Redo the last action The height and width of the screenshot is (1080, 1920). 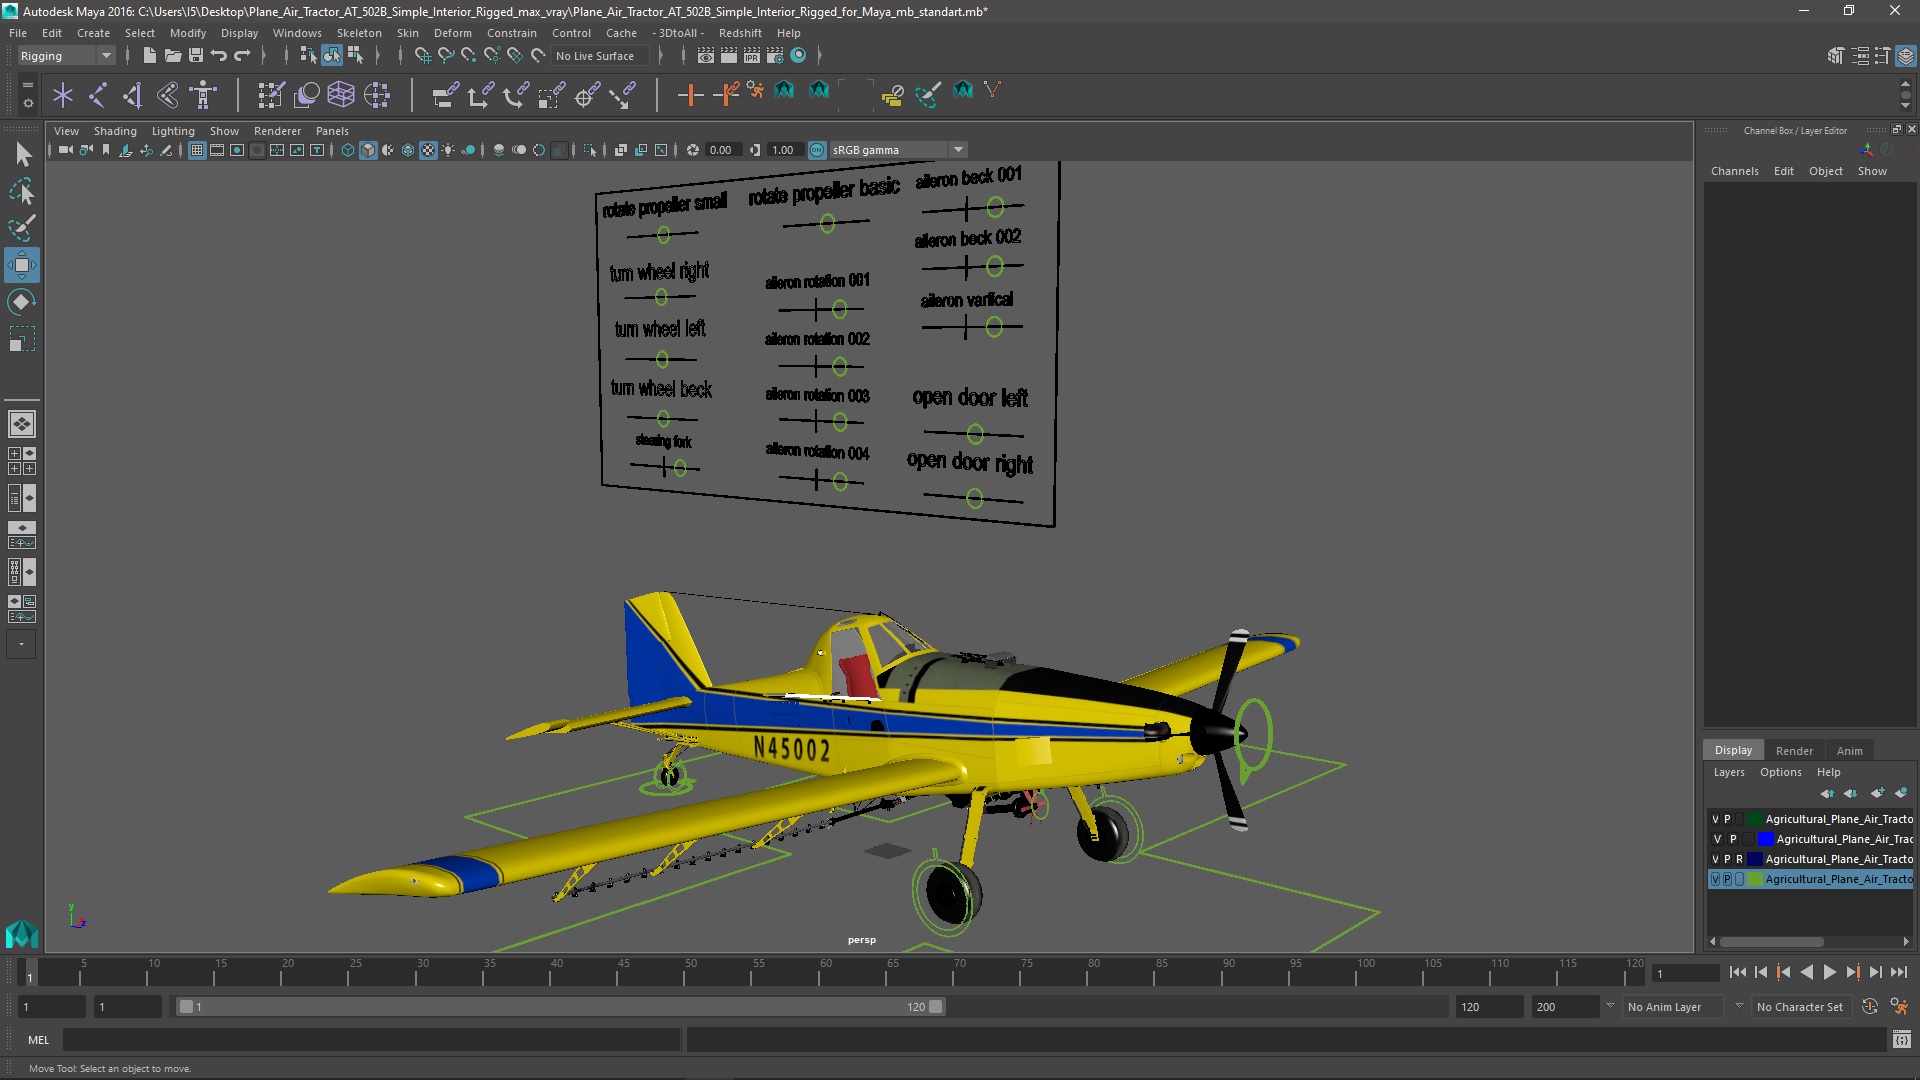tap(241, 56)
